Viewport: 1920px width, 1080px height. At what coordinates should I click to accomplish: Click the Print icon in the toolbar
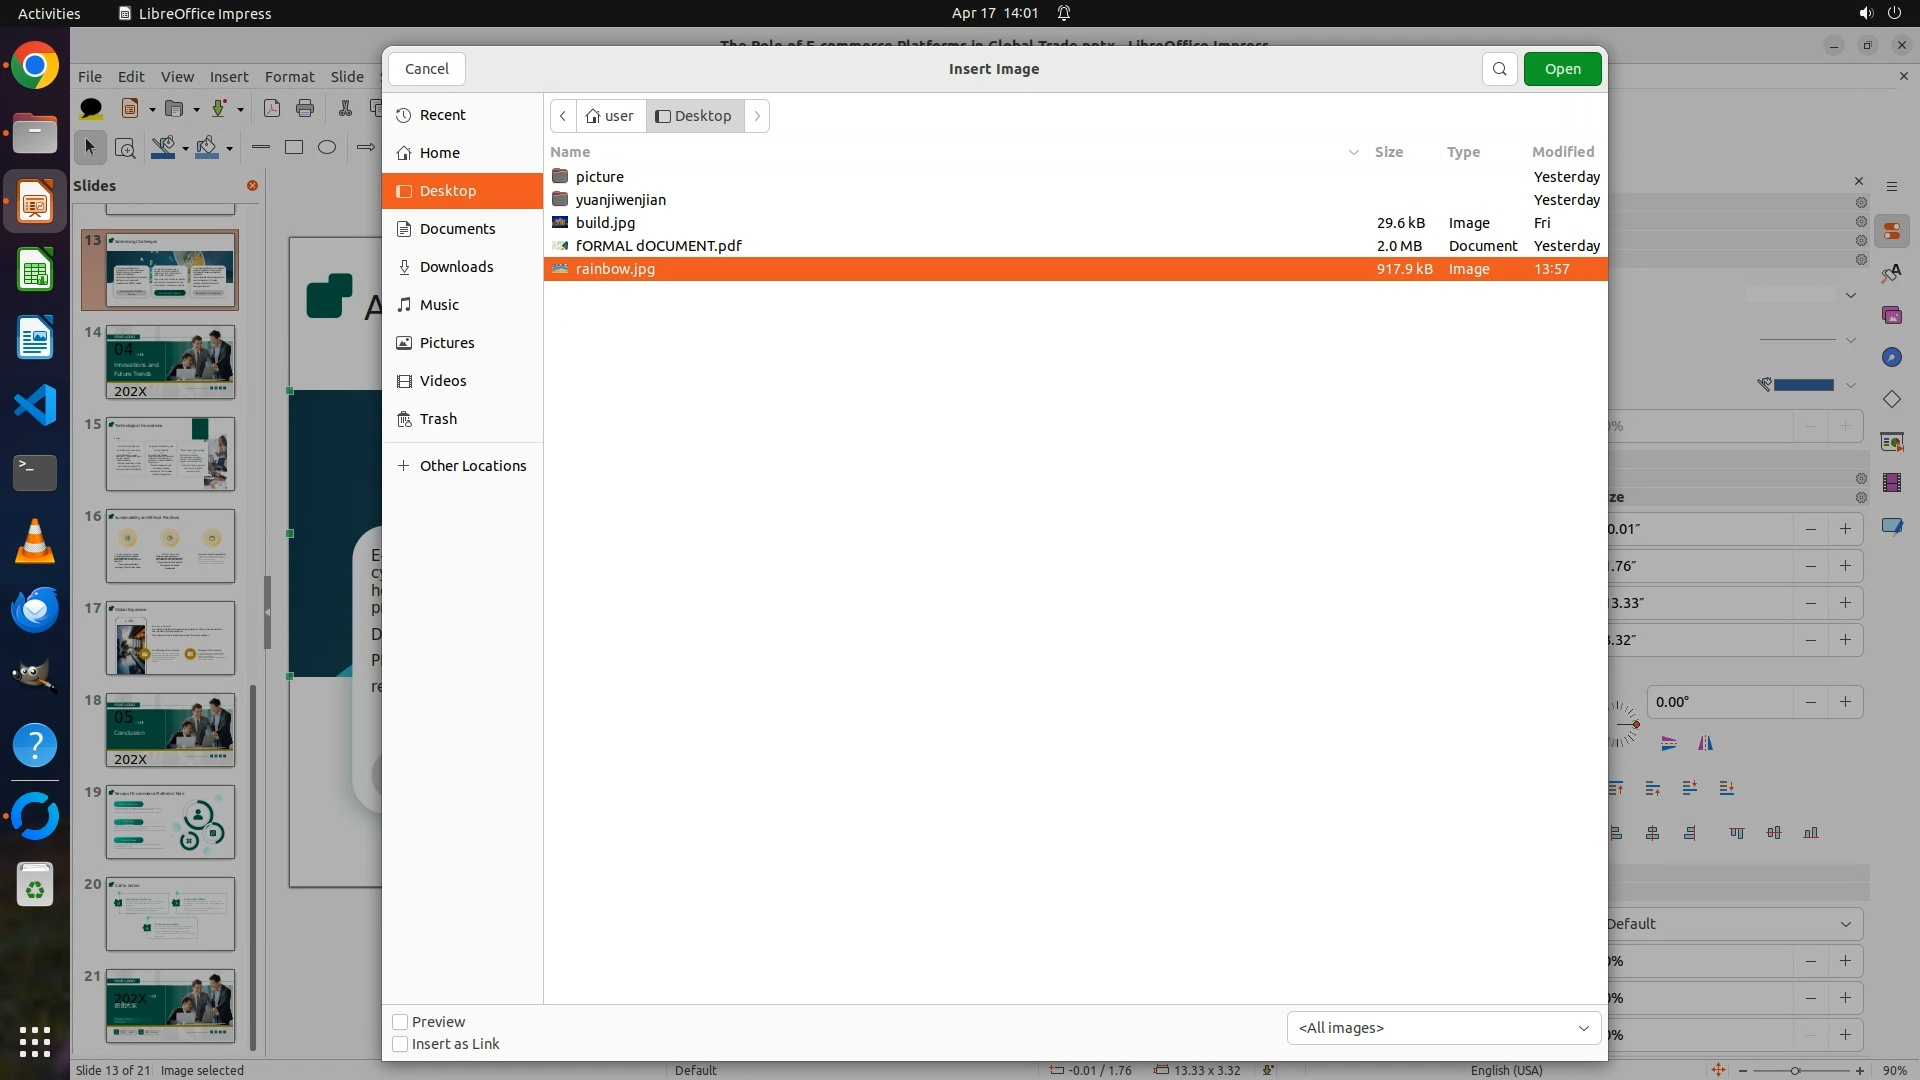click(x=305, y=108)
